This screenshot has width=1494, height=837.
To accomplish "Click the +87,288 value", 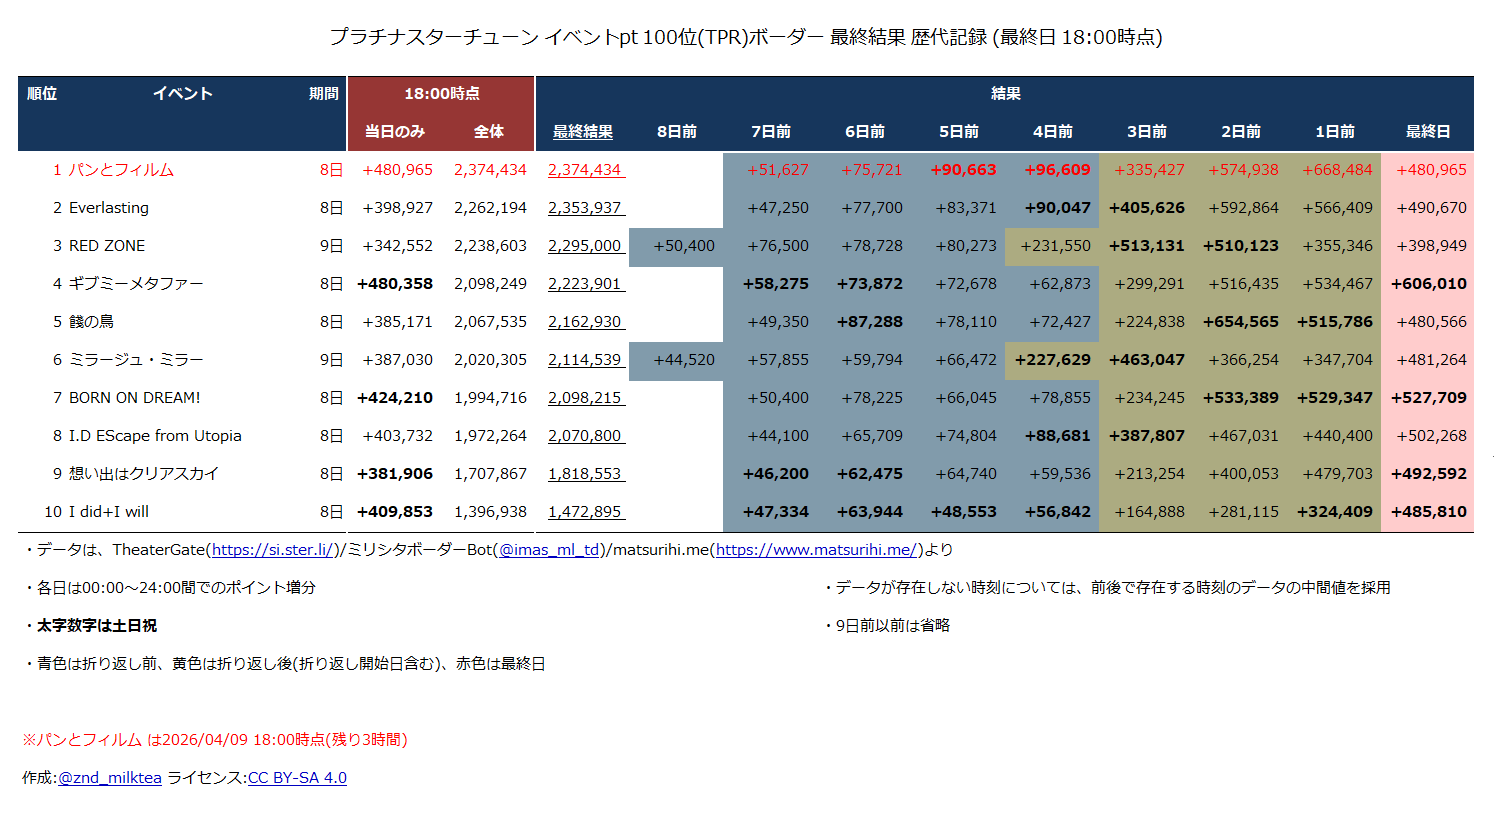I will click(870, 322).
